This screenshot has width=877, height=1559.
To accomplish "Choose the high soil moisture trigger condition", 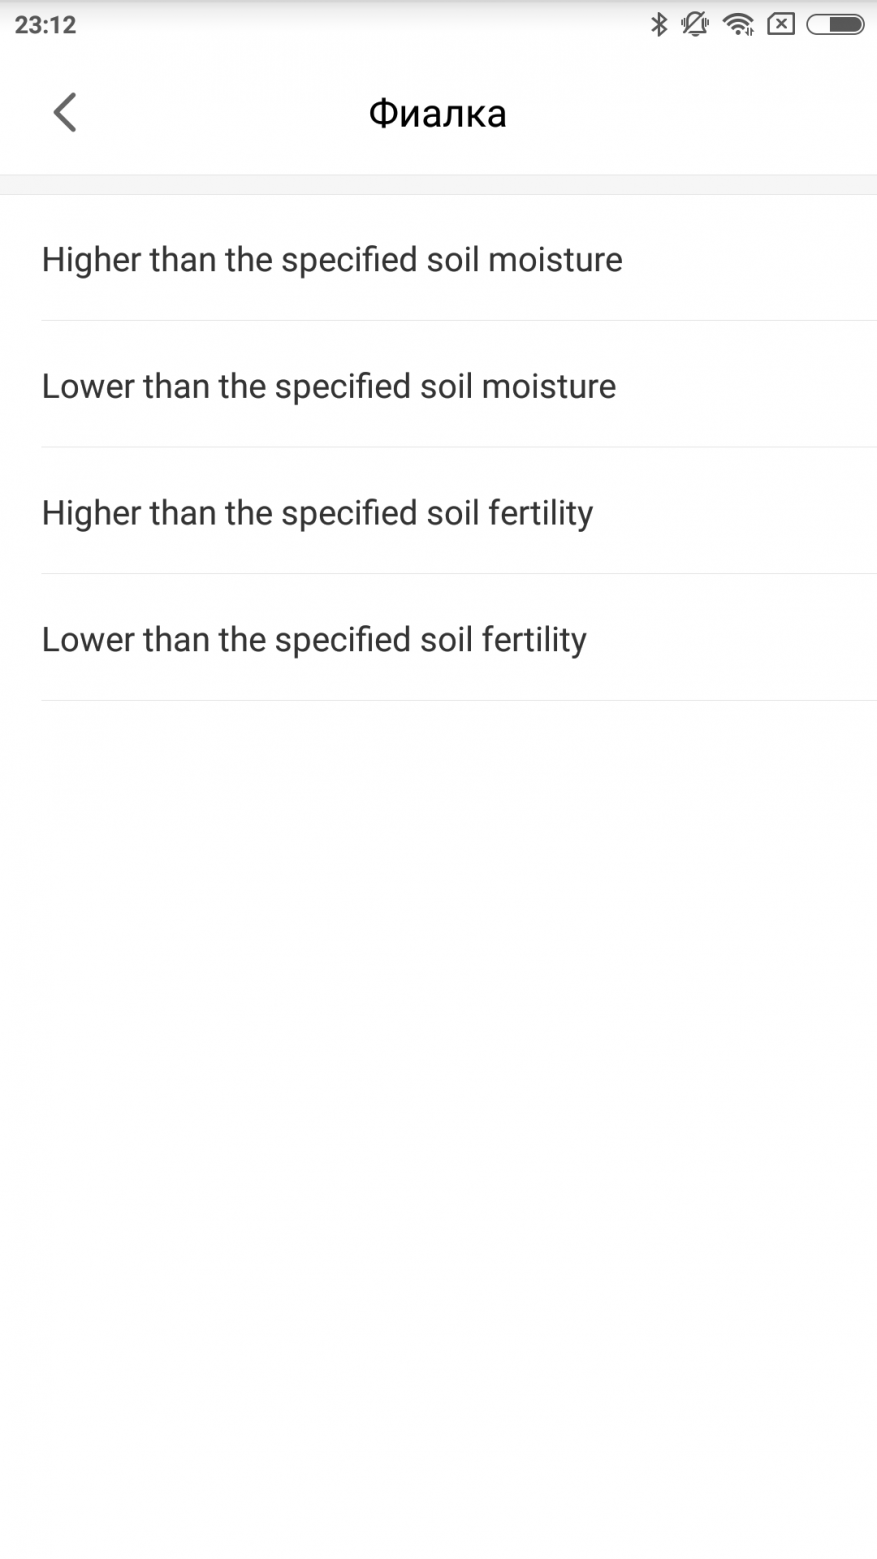I will point(332,260).
